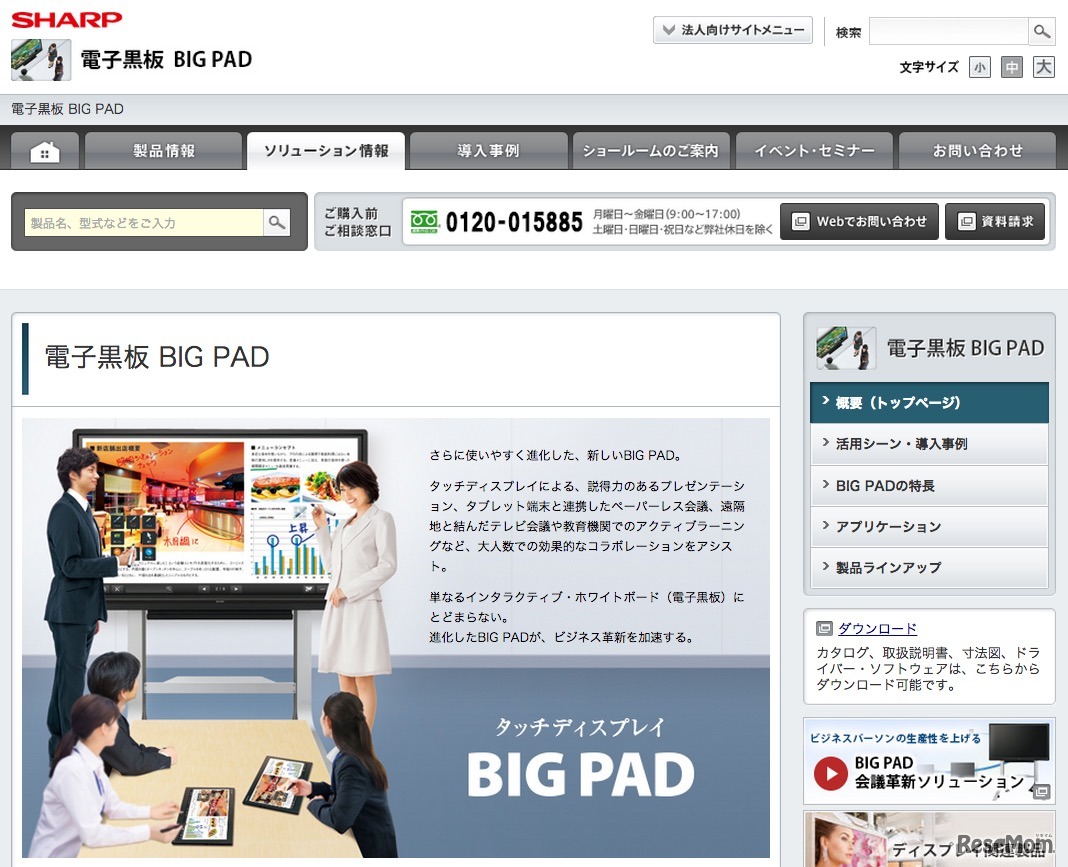Play the BIG PAD 会議革新ソリューション video button
Image resolution: width=1068 pixels, height=867 pixels.
pyautogui.click(x=830, y=773)
